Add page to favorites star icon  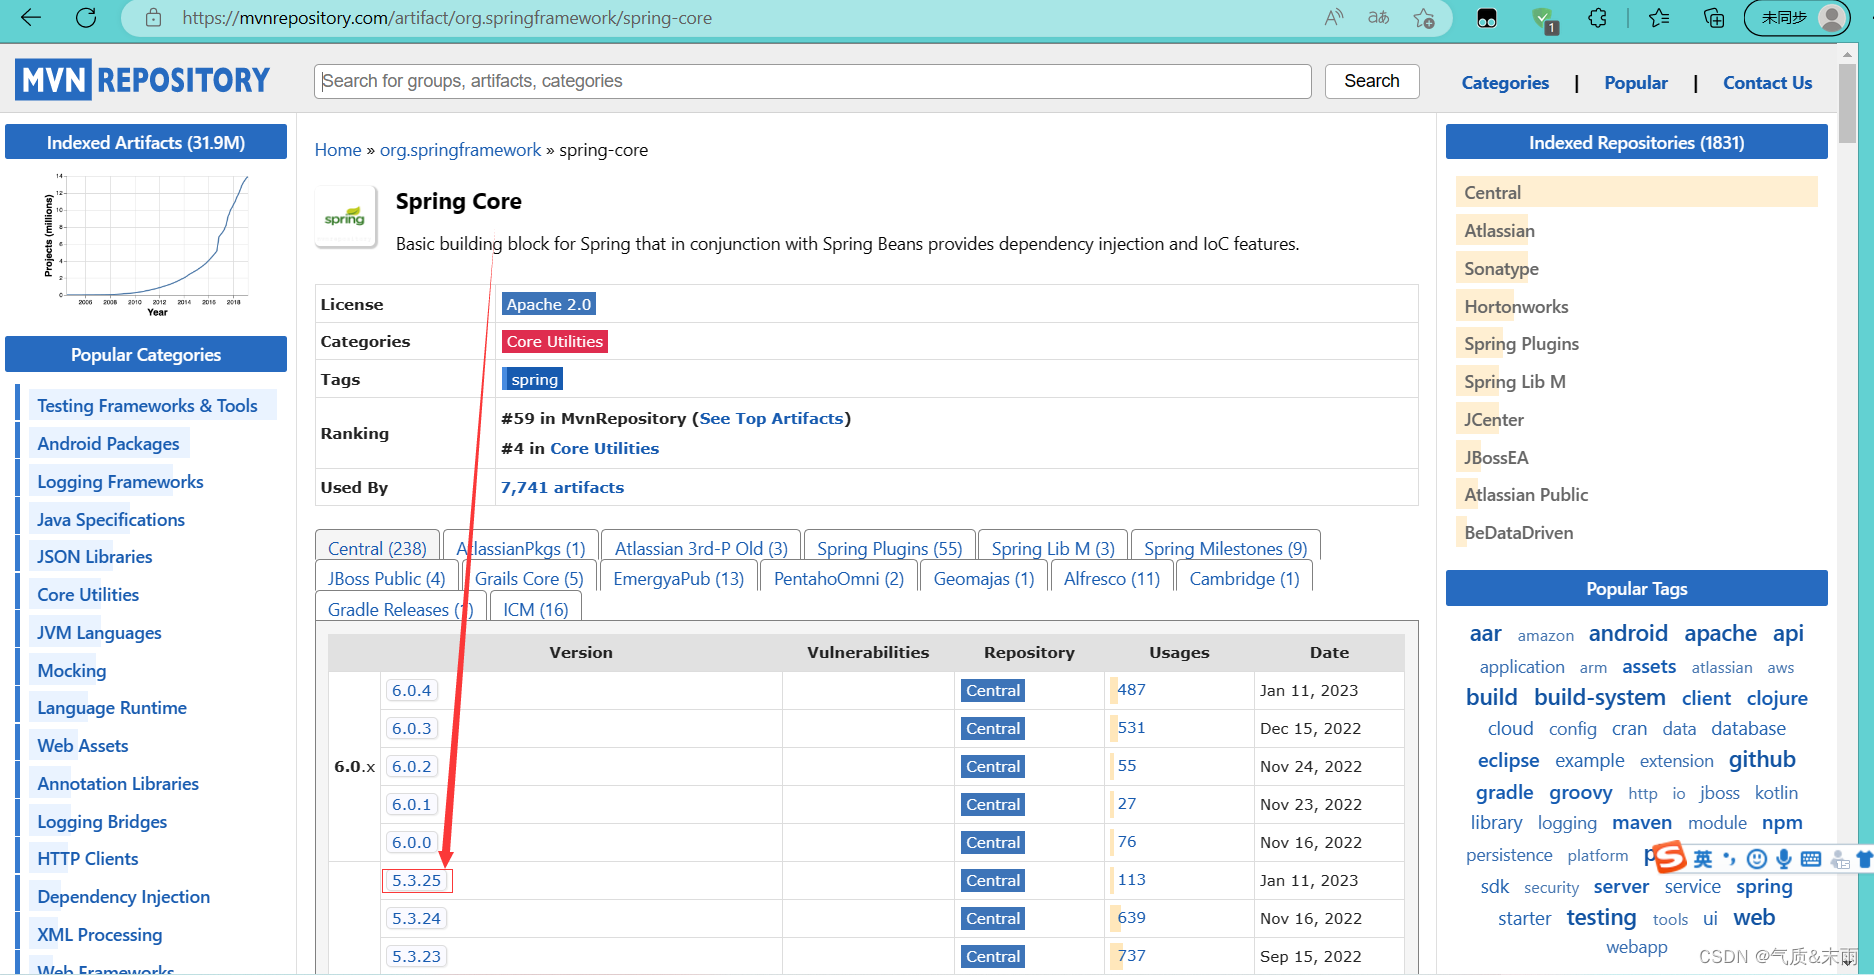click(x=1424, y=17)
